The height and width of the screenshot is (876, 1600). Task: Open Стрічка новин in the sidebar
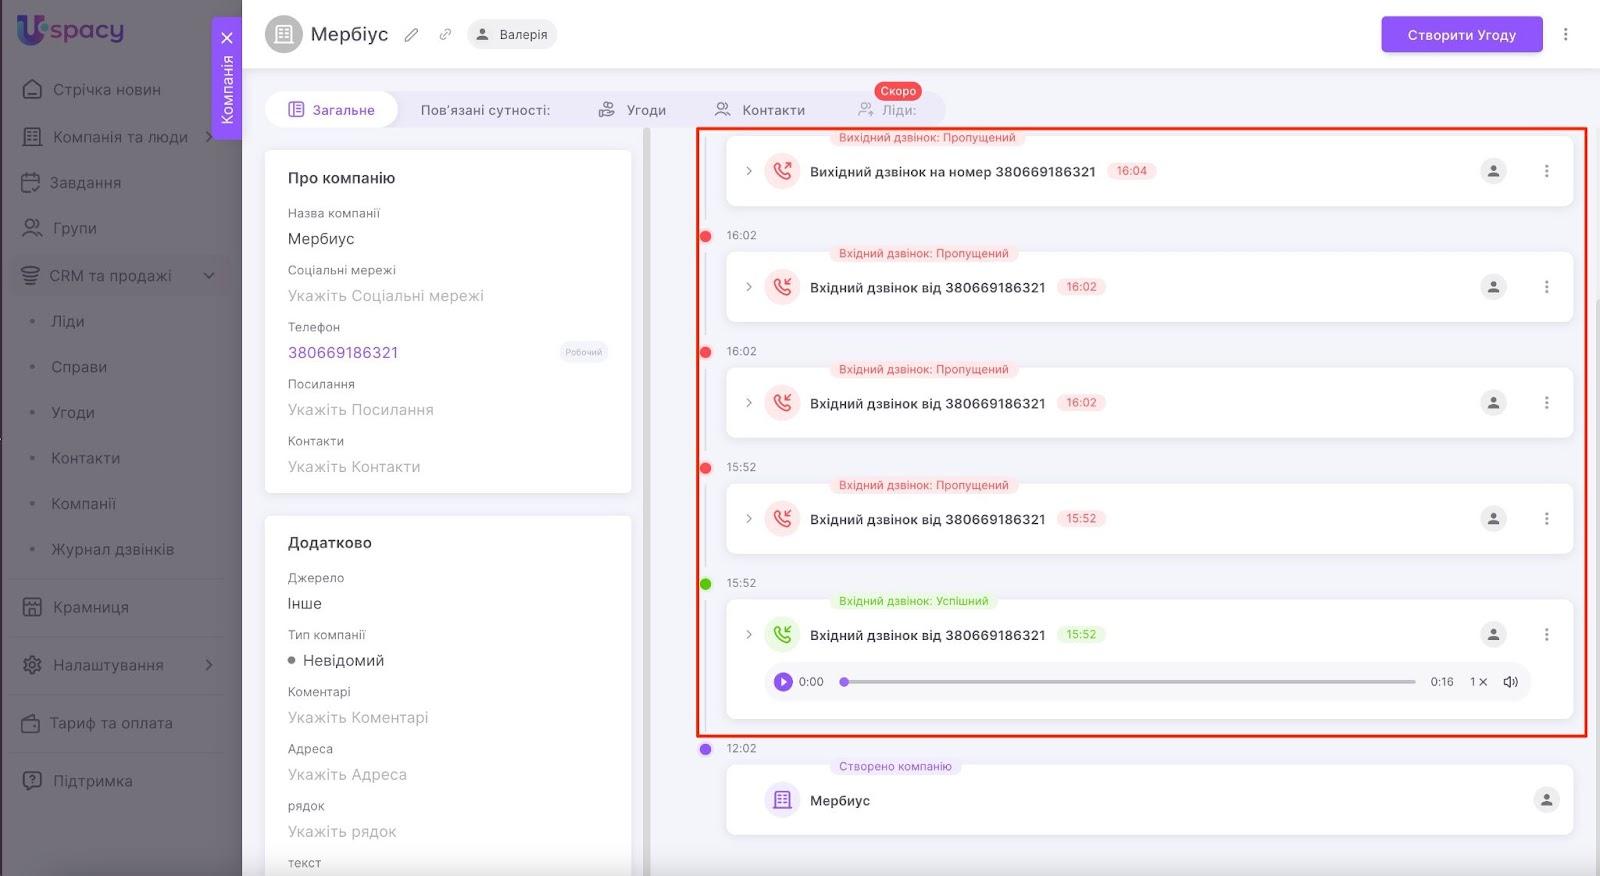click(x=106, y=90)
